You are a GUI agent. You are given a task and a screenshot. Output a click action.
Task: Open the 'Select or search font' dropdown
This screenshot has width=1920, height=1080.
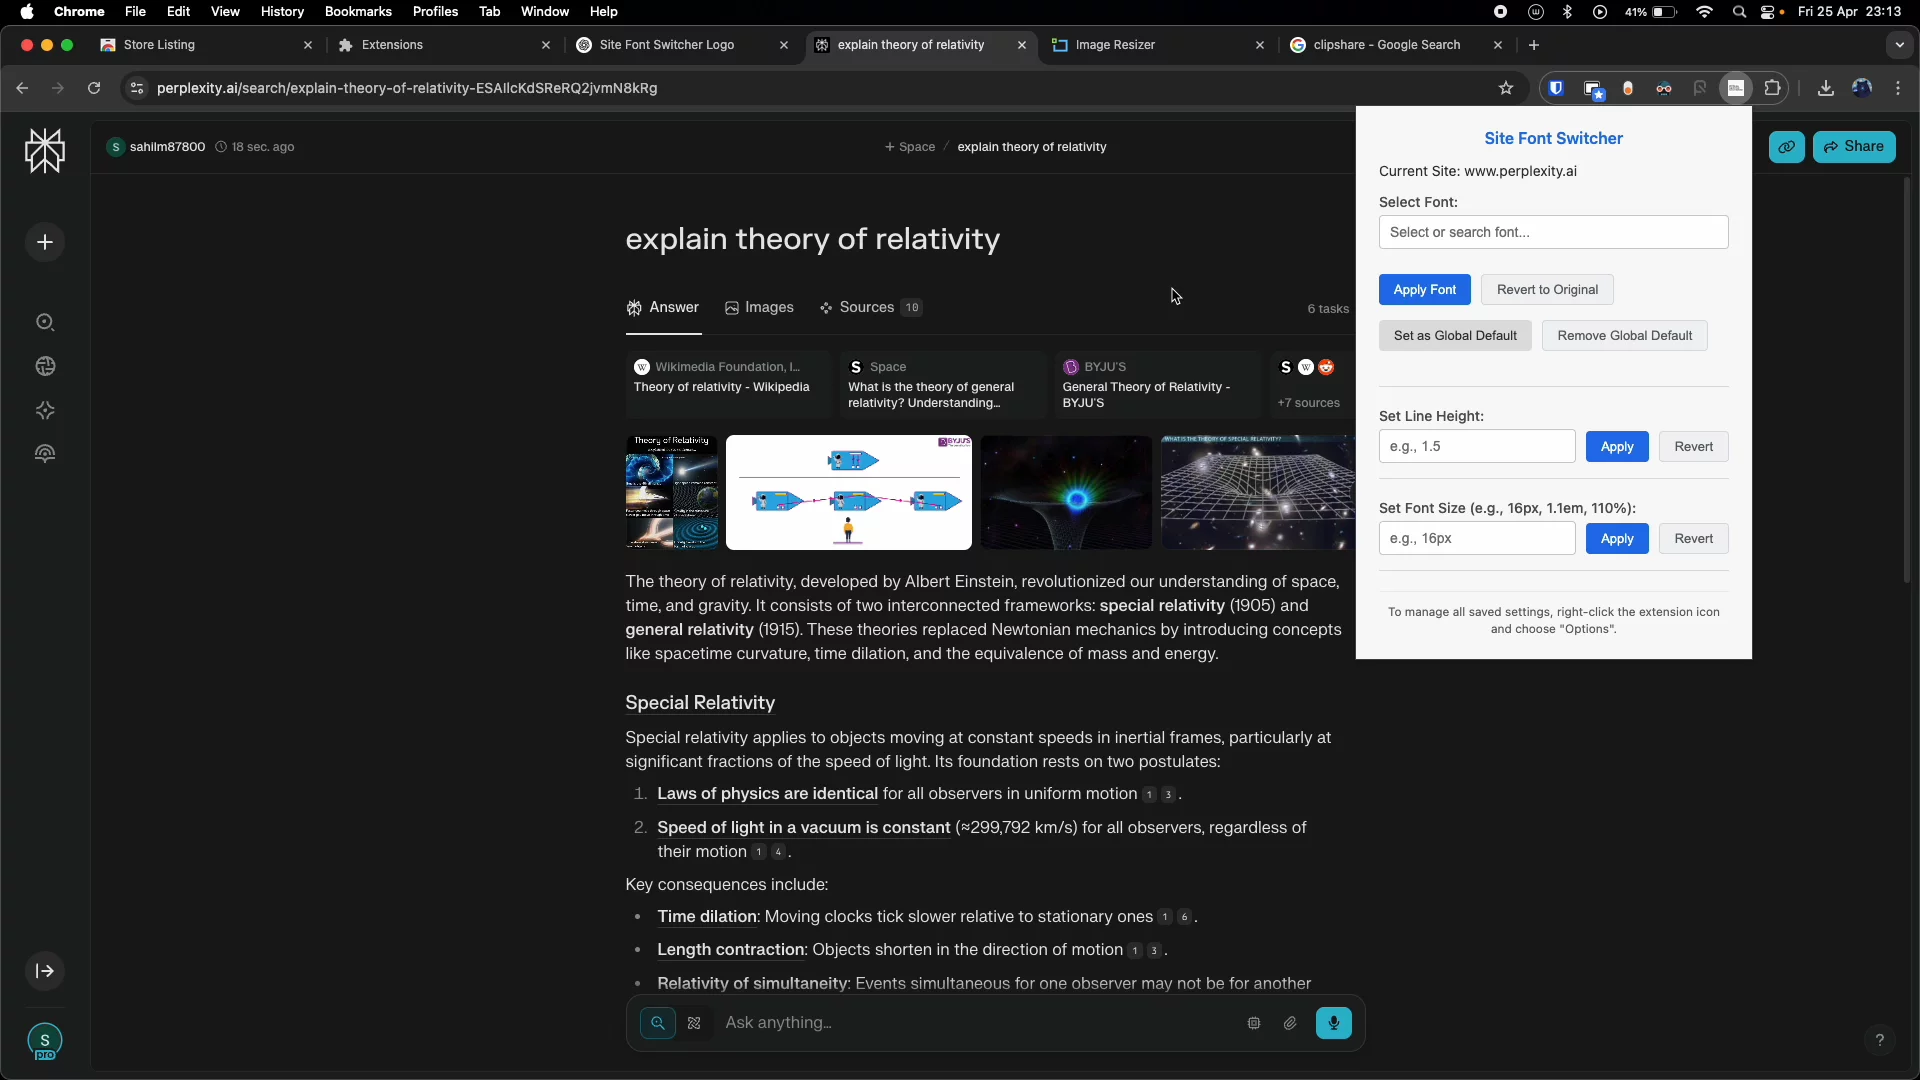1553,232
